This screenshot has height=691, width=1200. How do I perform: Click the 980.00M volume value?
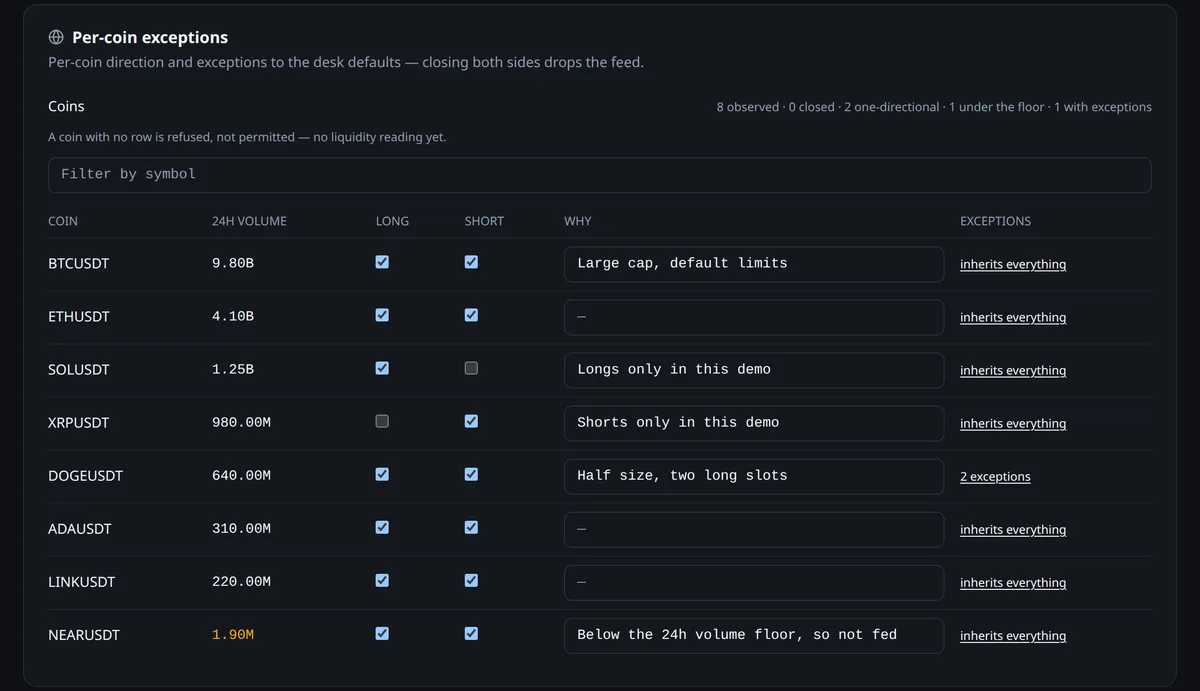click(x=241, y=422)
